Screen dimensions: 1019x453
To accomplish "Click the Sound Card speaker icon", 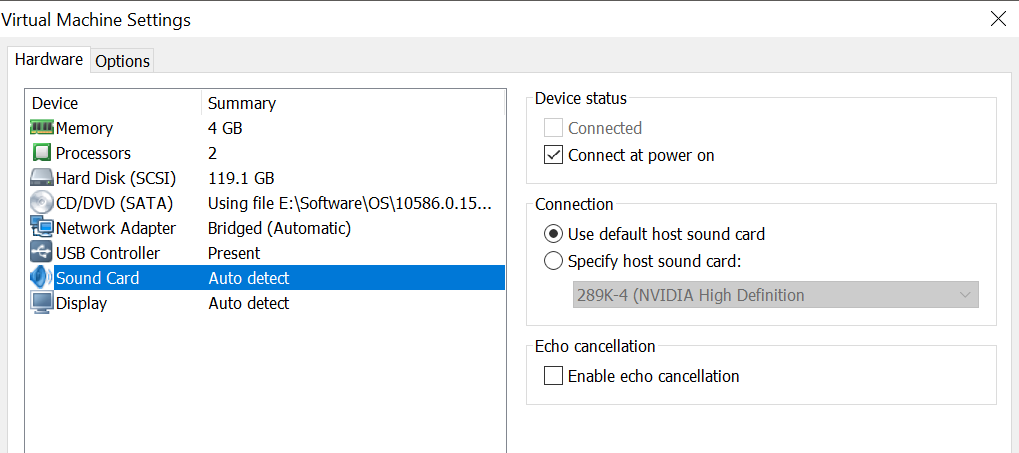I will point(41,278).
